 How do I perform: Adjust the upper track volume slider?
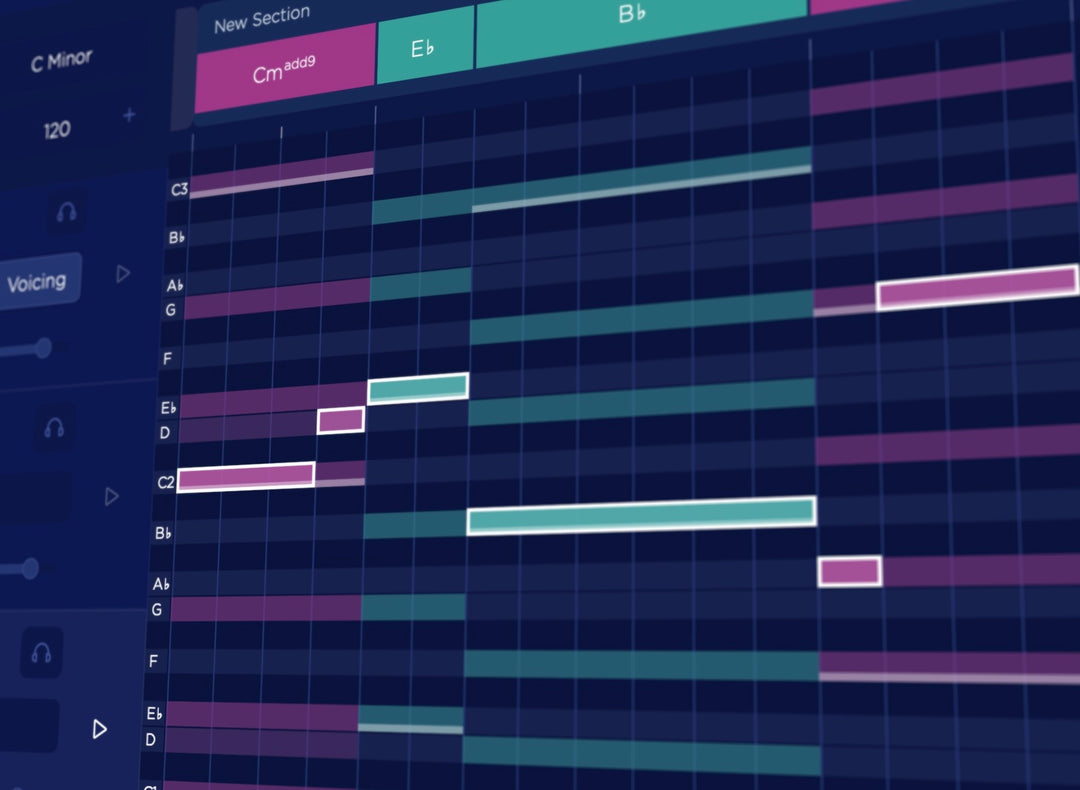42,348
